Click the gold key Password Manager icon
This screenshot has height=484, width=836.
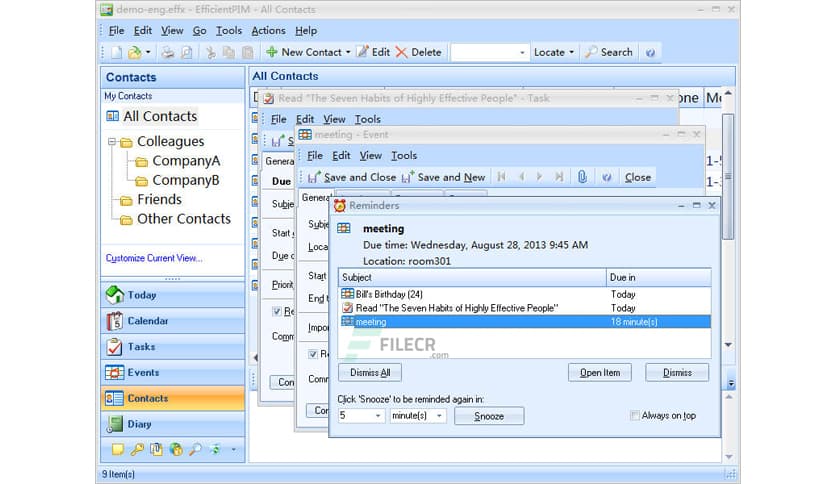point(137,449)
